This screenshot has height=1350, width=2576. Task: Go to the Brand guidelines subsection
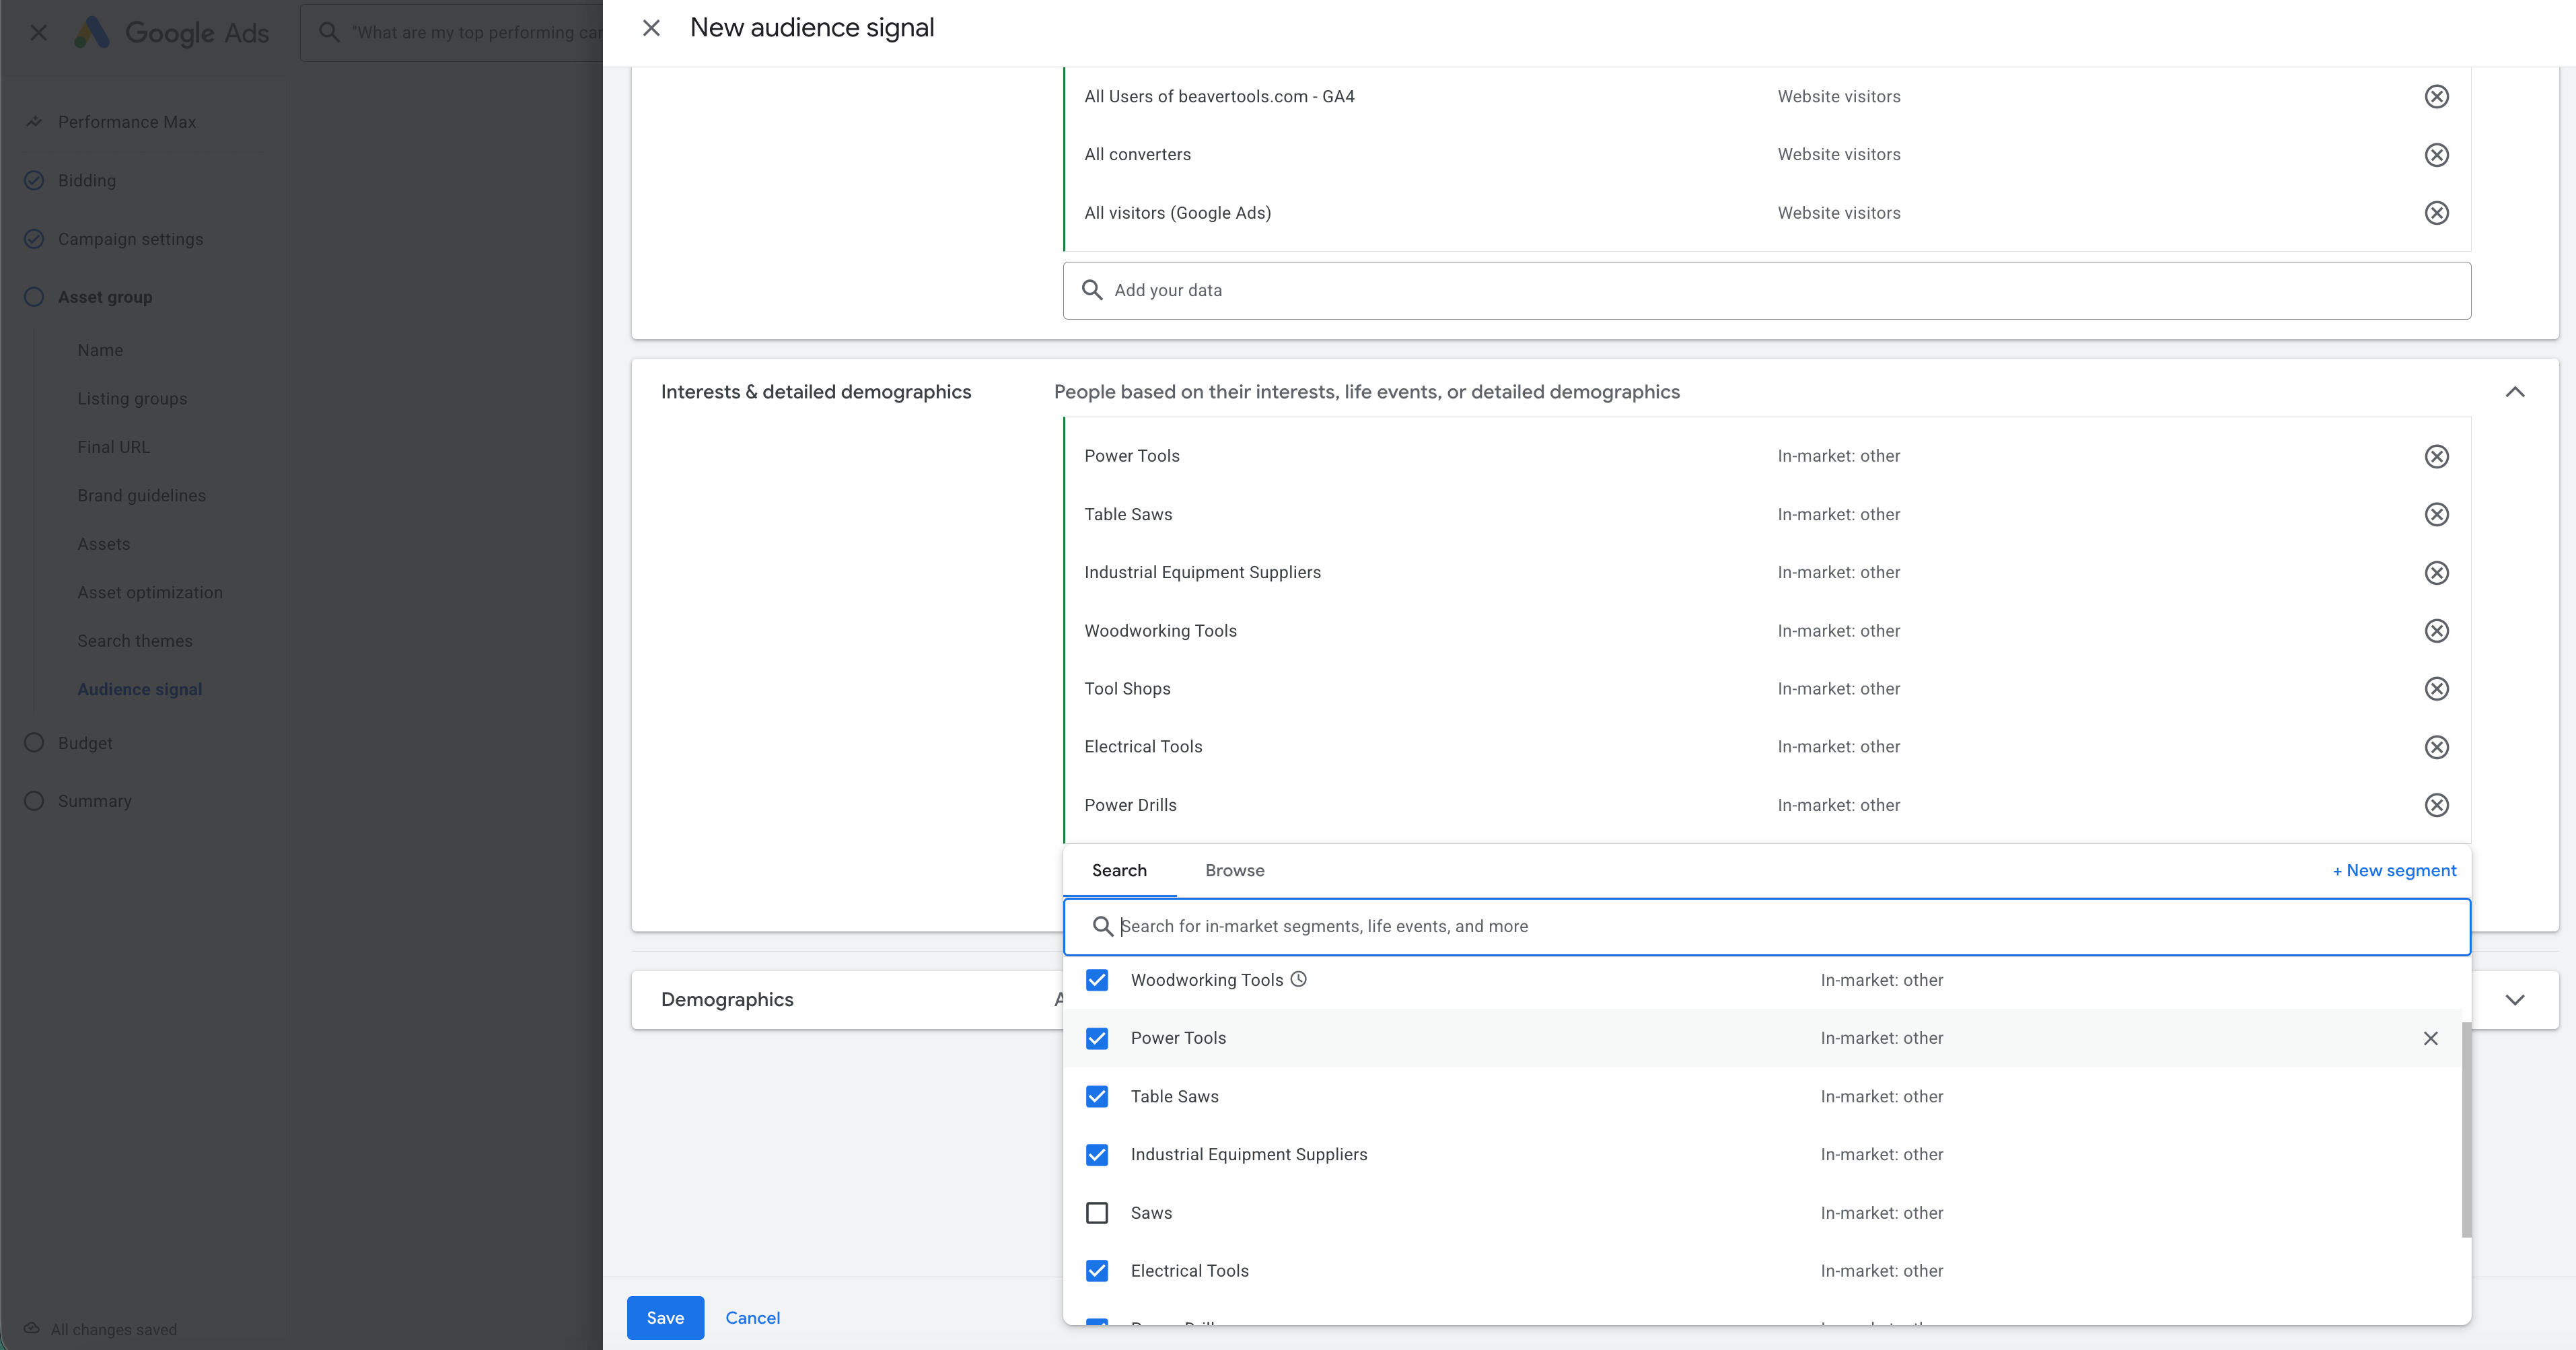point(141,495)
